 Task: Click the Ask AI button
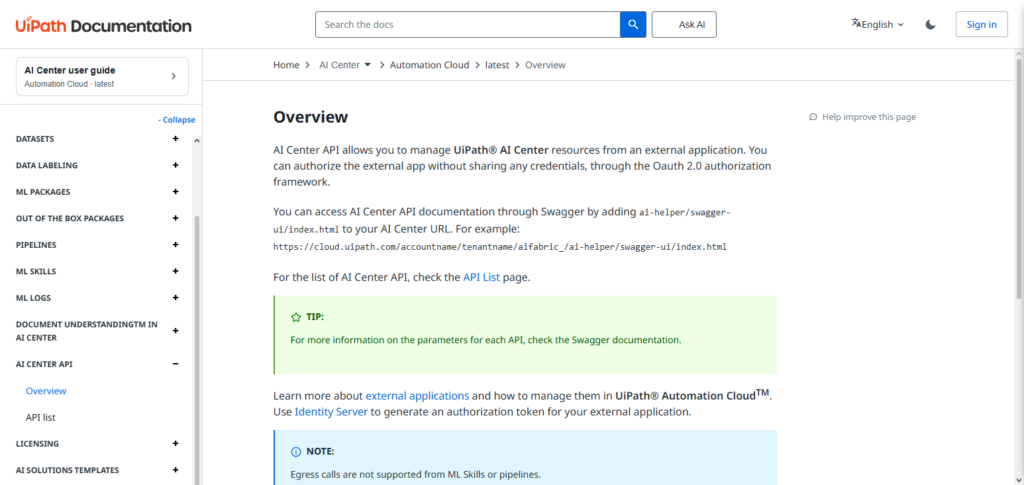click(684, 25)
